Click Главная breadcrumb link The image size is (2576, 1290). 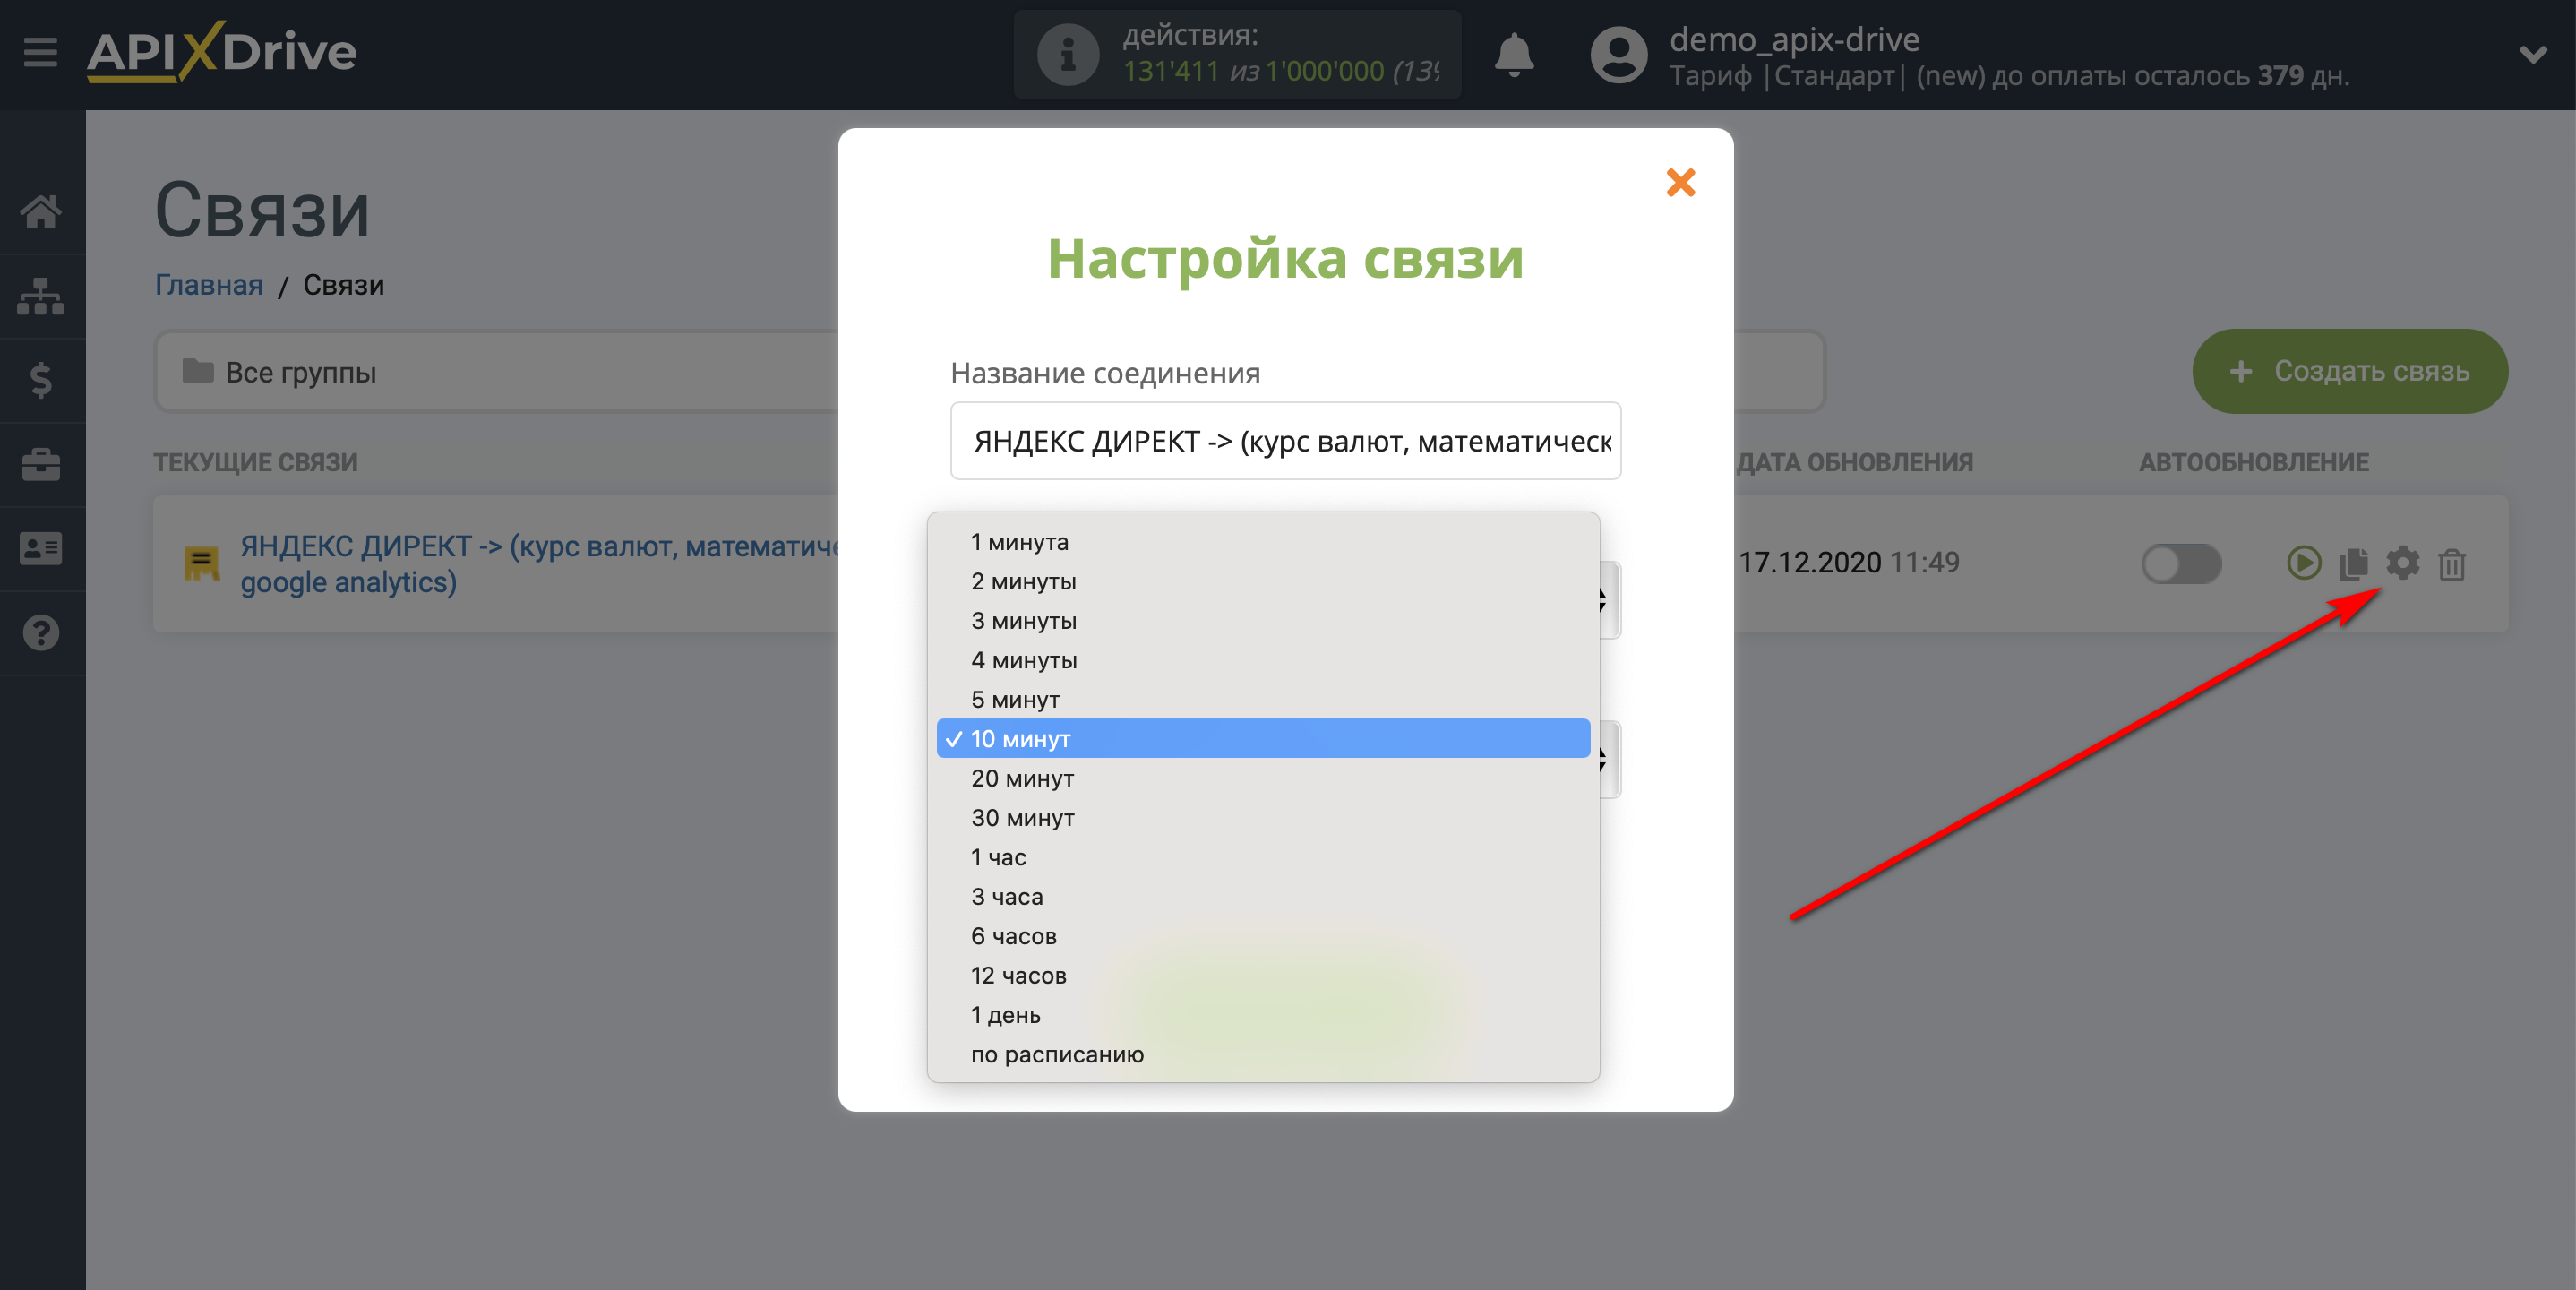click(x=208, y=285)
